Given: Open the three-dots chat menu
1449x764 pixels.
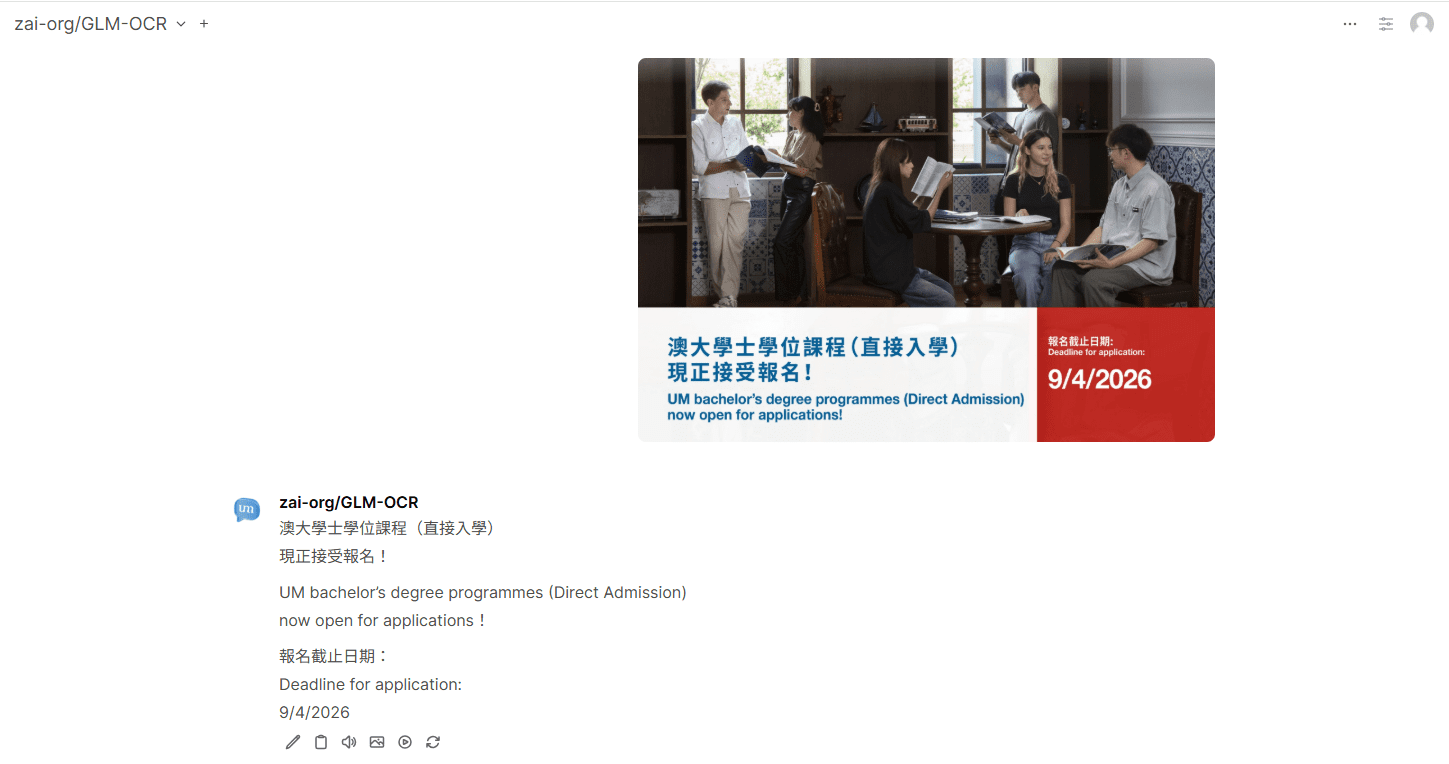Looking at the screenshot, I should coord(1350,24).
